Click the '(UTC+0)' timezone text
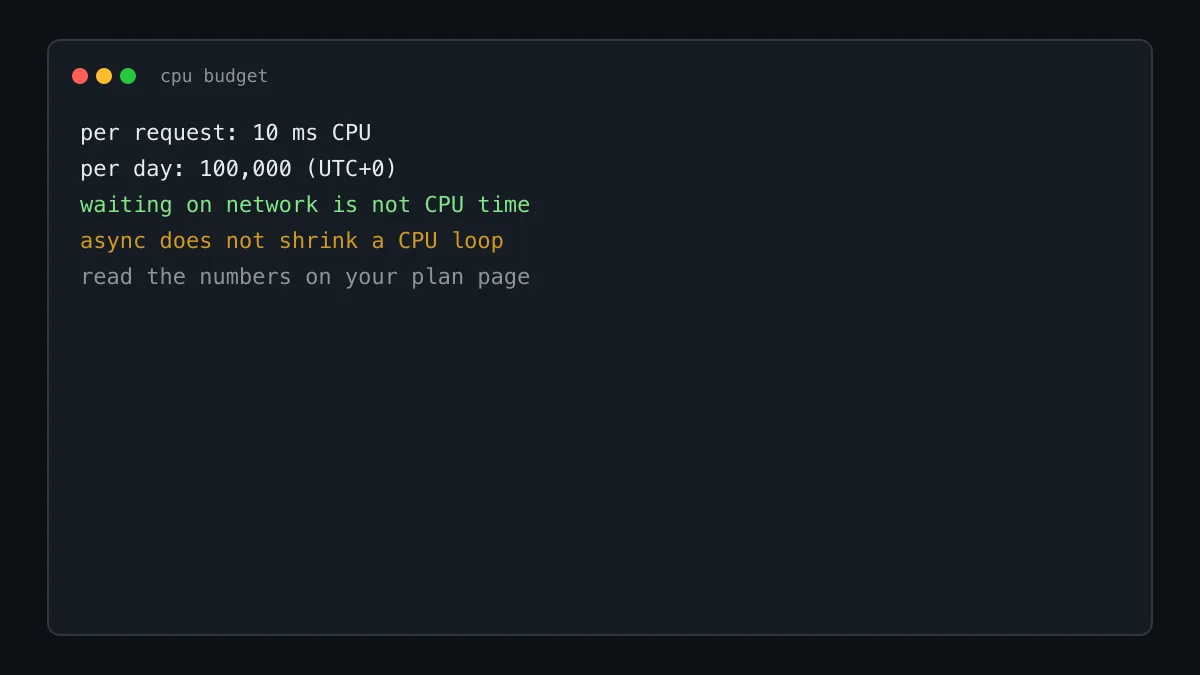The height and width of the screenshot is (675, 1200). [x=351, y=169]
